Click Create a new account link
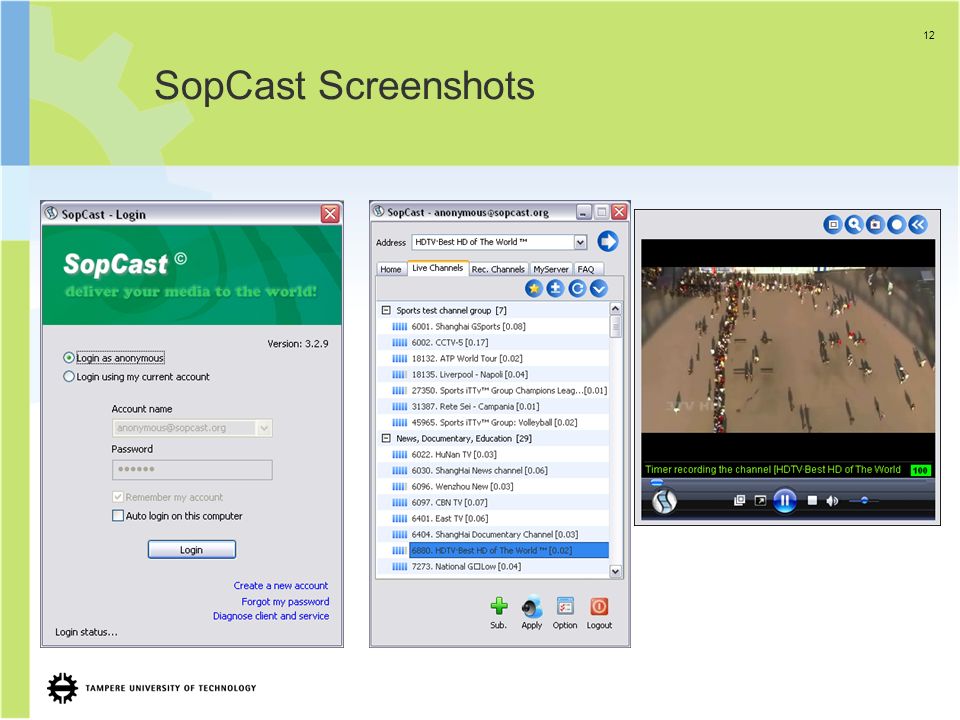The width and height of the screenshot is (960, 720). tap(280, 586)
